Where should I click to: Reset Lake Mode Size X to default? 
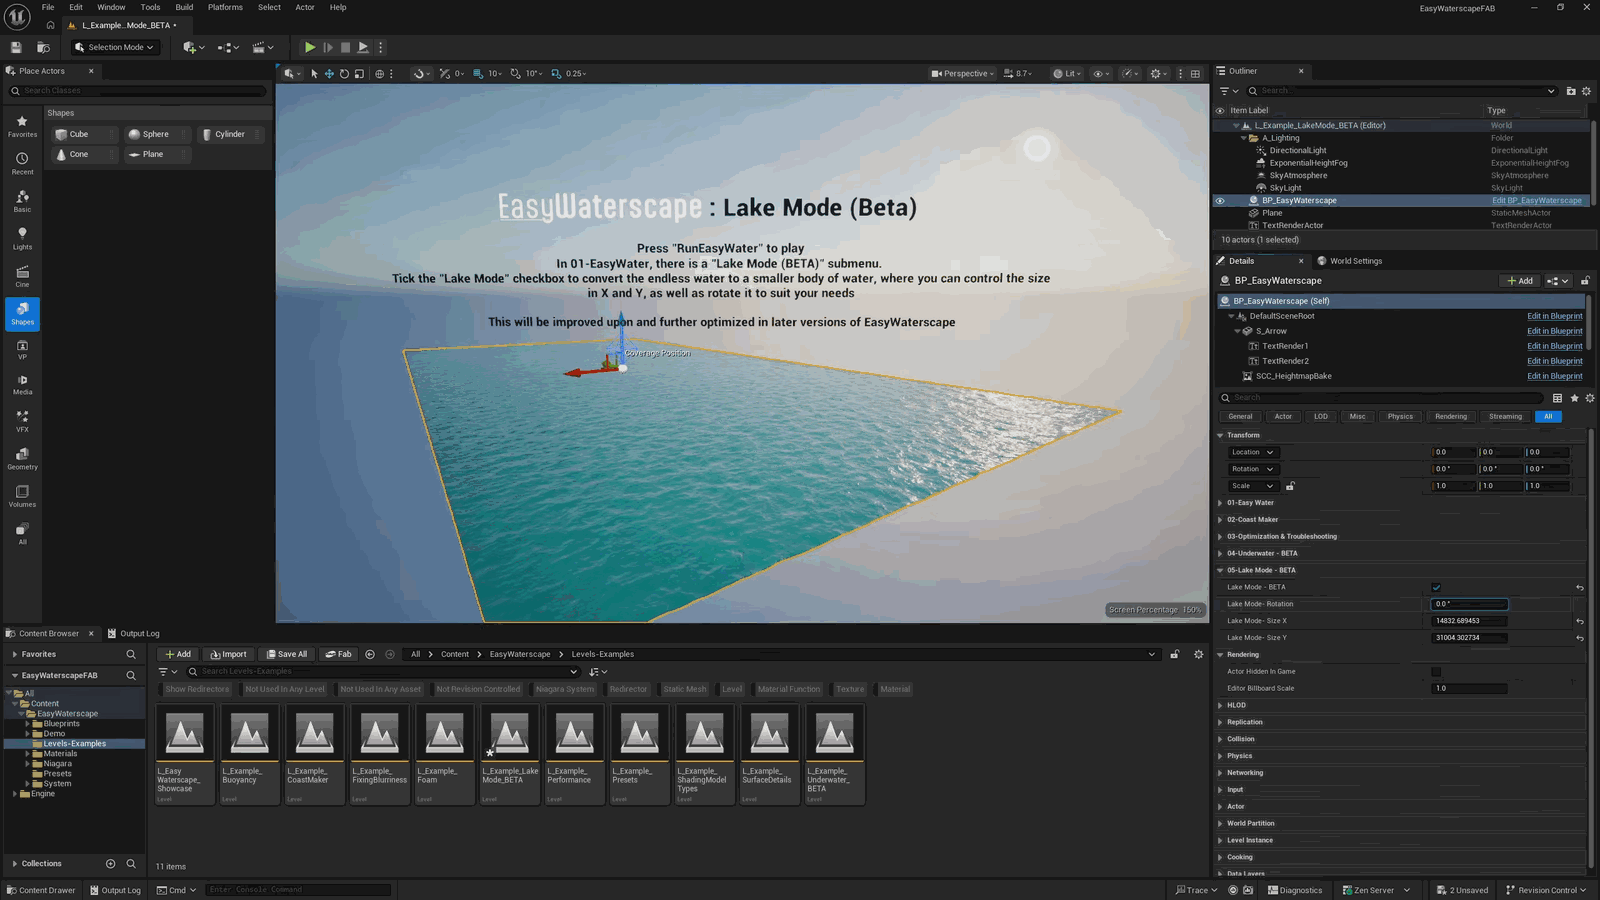pos(1580,621)
